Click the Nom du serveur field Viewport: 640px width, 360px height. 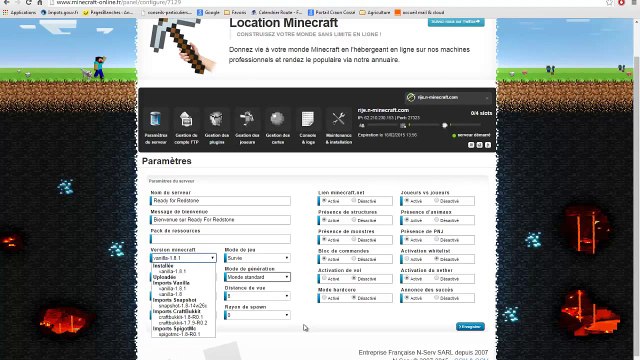[x=220, y=201]
